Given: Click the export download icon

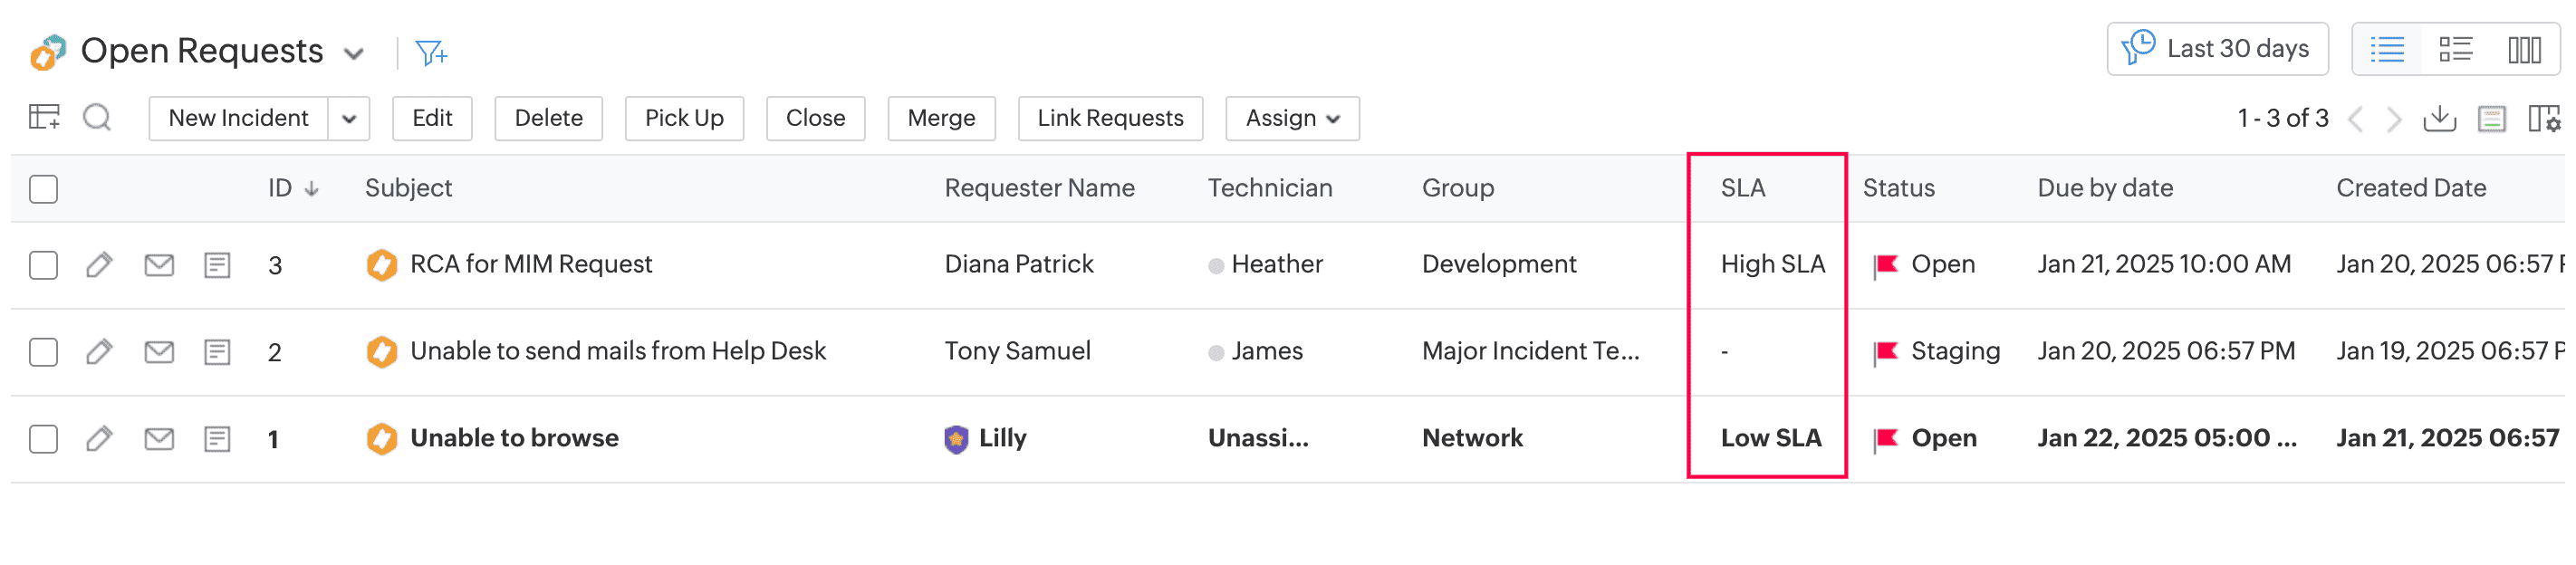Looking at the screenshot, I should [2439, 119].
